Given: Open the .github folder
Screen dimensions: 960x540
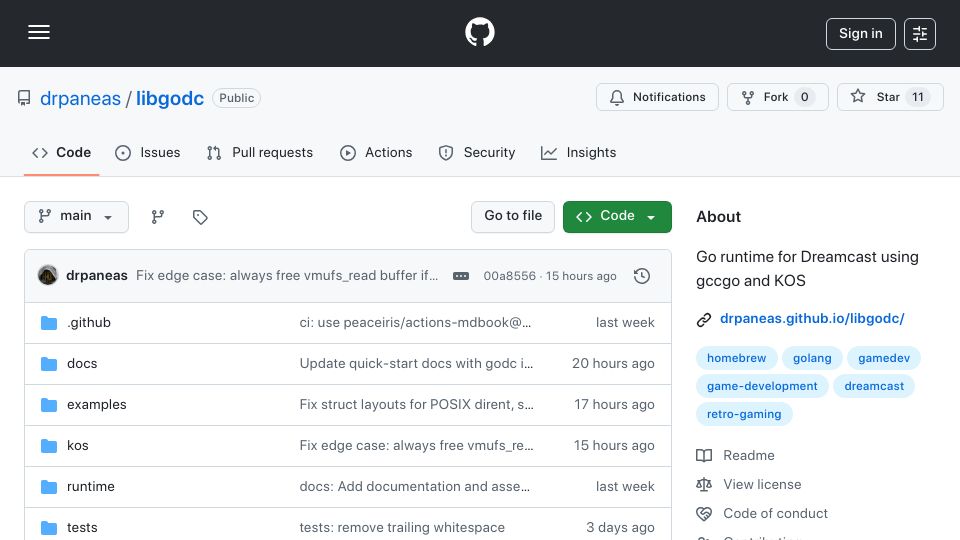Looking at the screenshot, I should pos(89,323).
